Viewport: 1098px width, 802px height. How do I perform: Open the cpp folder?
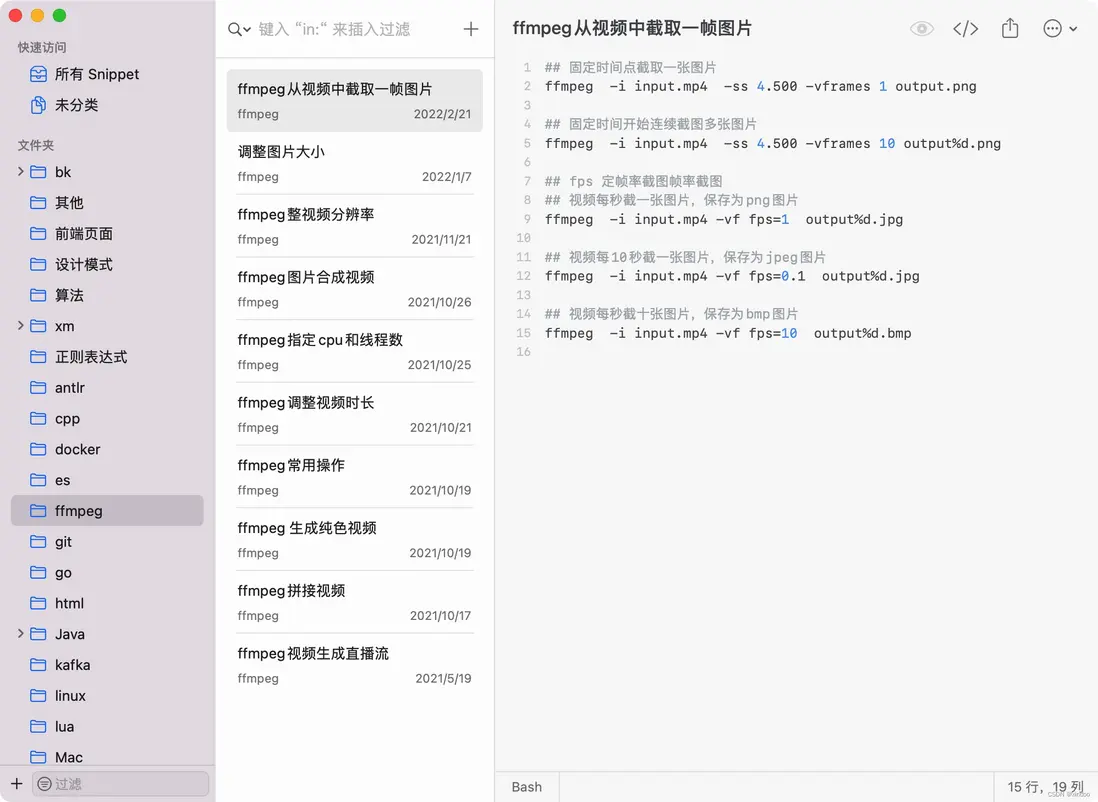click(107, 418)
